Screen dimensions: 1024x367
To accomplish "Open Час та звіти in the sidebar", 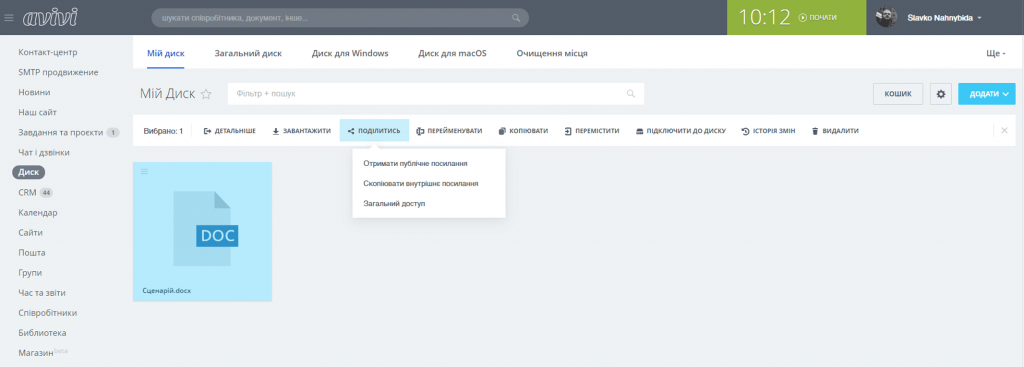I will click(x=42, y=293).
